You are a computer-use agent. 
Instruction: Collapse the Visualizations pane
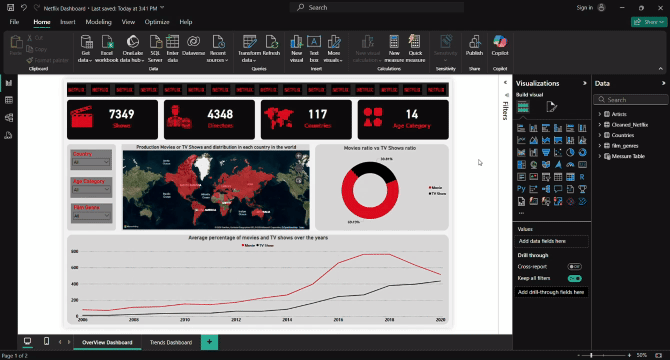(x=585, y=83)
